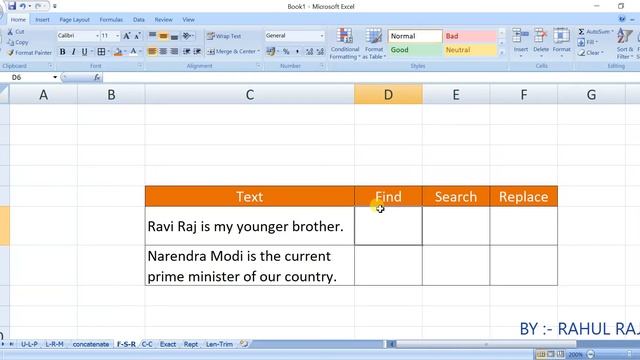Viewport: 640px width, 360px height.
Task: Open the View ribbon tab
Action: point(189,20)
